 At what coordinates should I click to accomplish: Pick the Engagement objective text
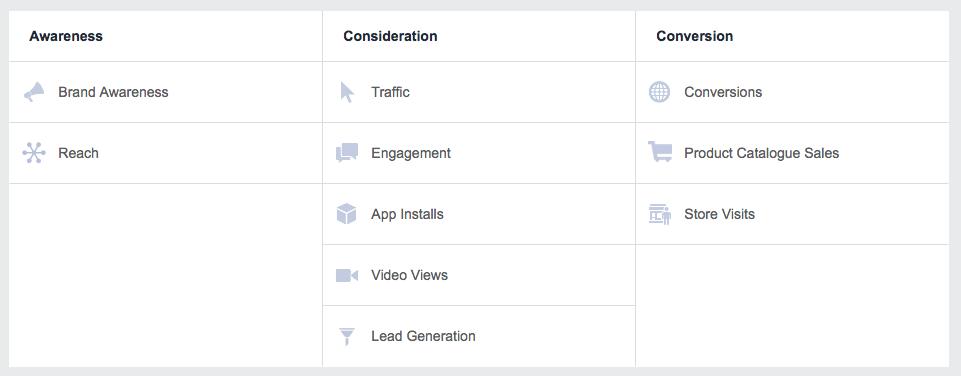[x=411, y=153]
